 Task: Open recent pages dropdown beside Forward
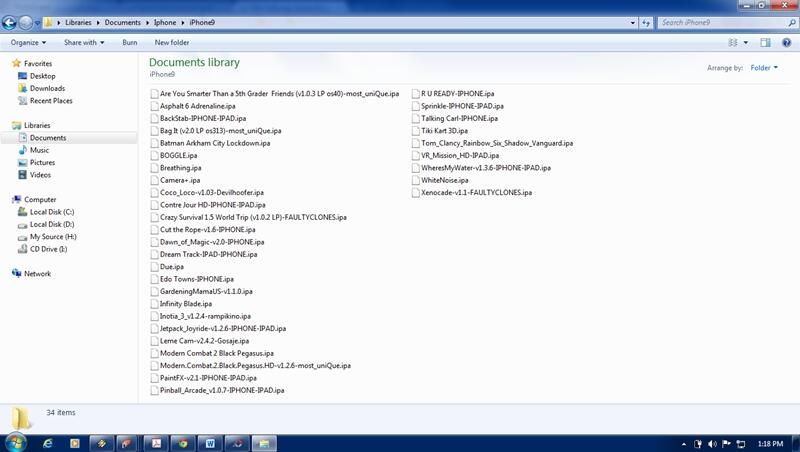(37, 22)
